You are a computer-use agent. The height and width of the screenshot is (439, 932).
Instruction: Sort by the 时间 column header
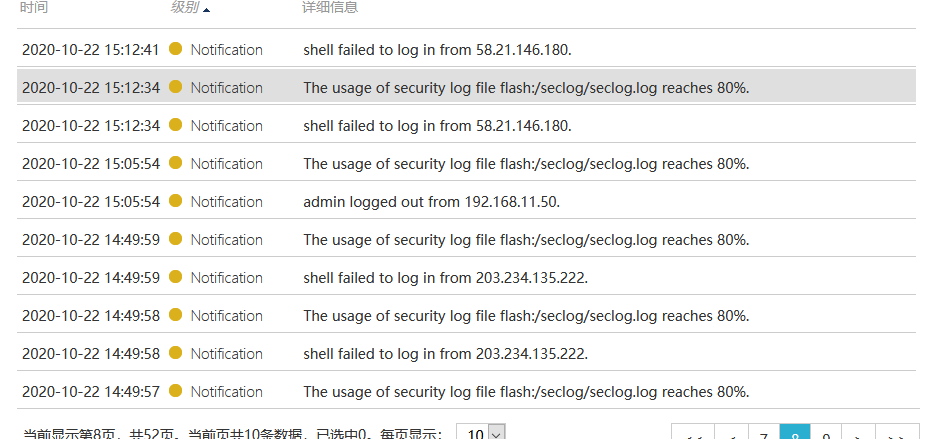tap(34, 8)
